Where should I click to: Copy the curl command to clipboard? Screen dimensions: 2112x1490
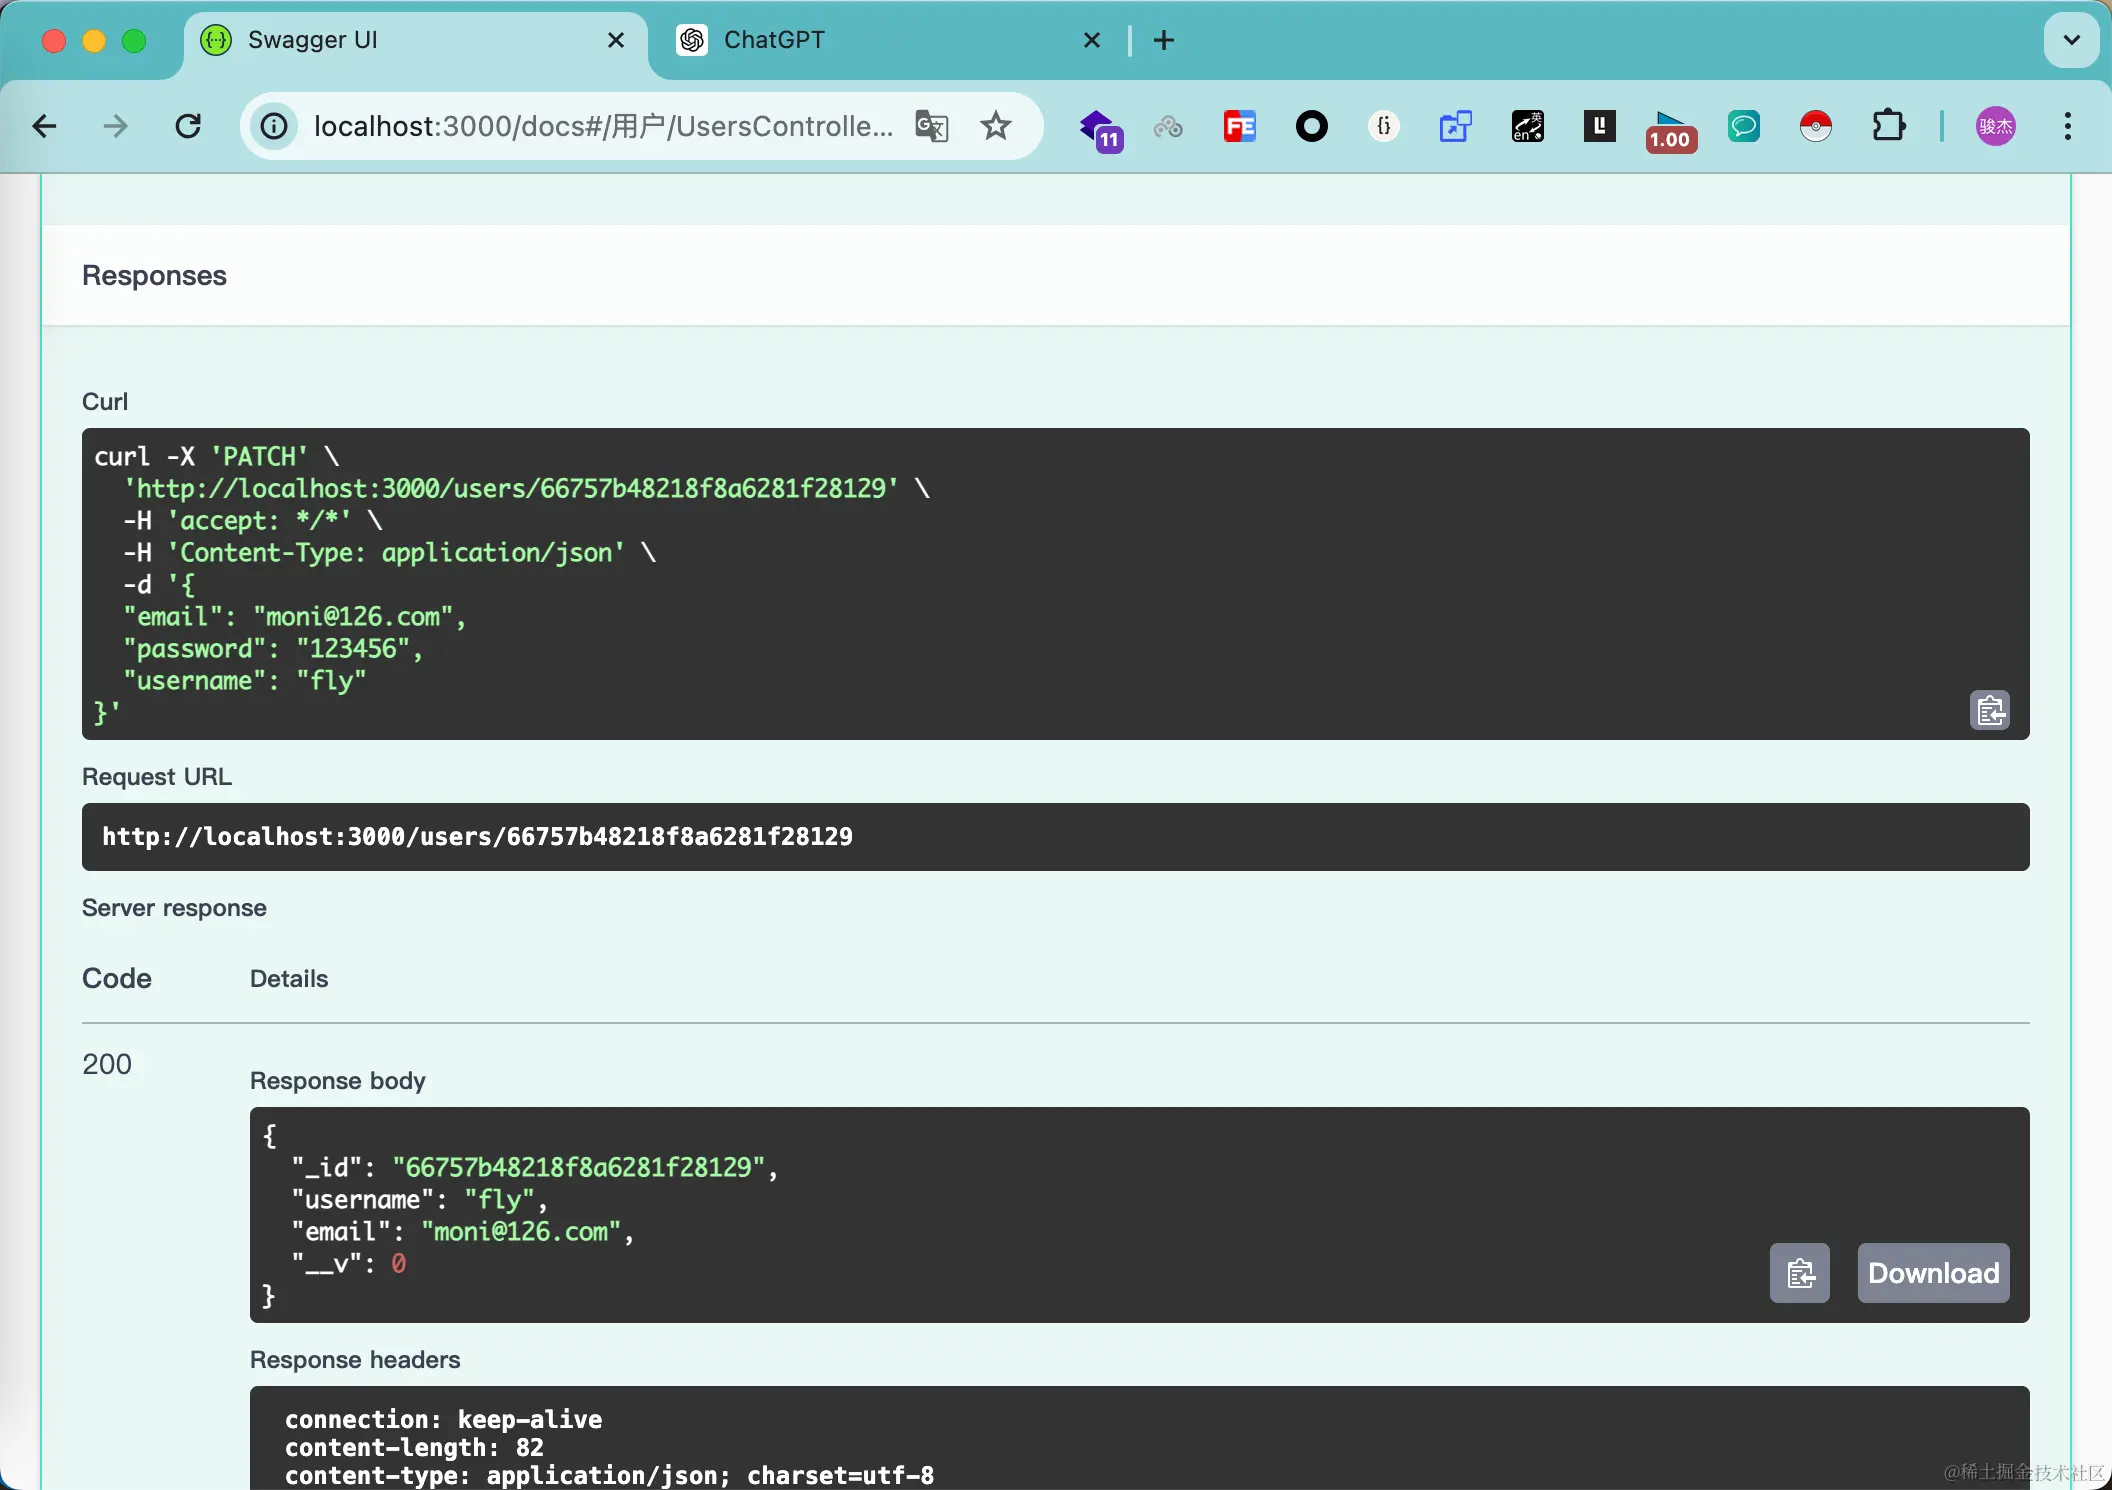pos(1989,711)
